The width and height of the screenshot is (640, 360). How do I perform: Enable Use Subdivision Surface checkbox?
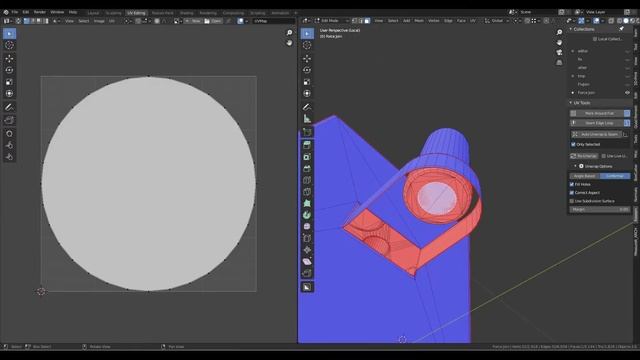(572, 201)
